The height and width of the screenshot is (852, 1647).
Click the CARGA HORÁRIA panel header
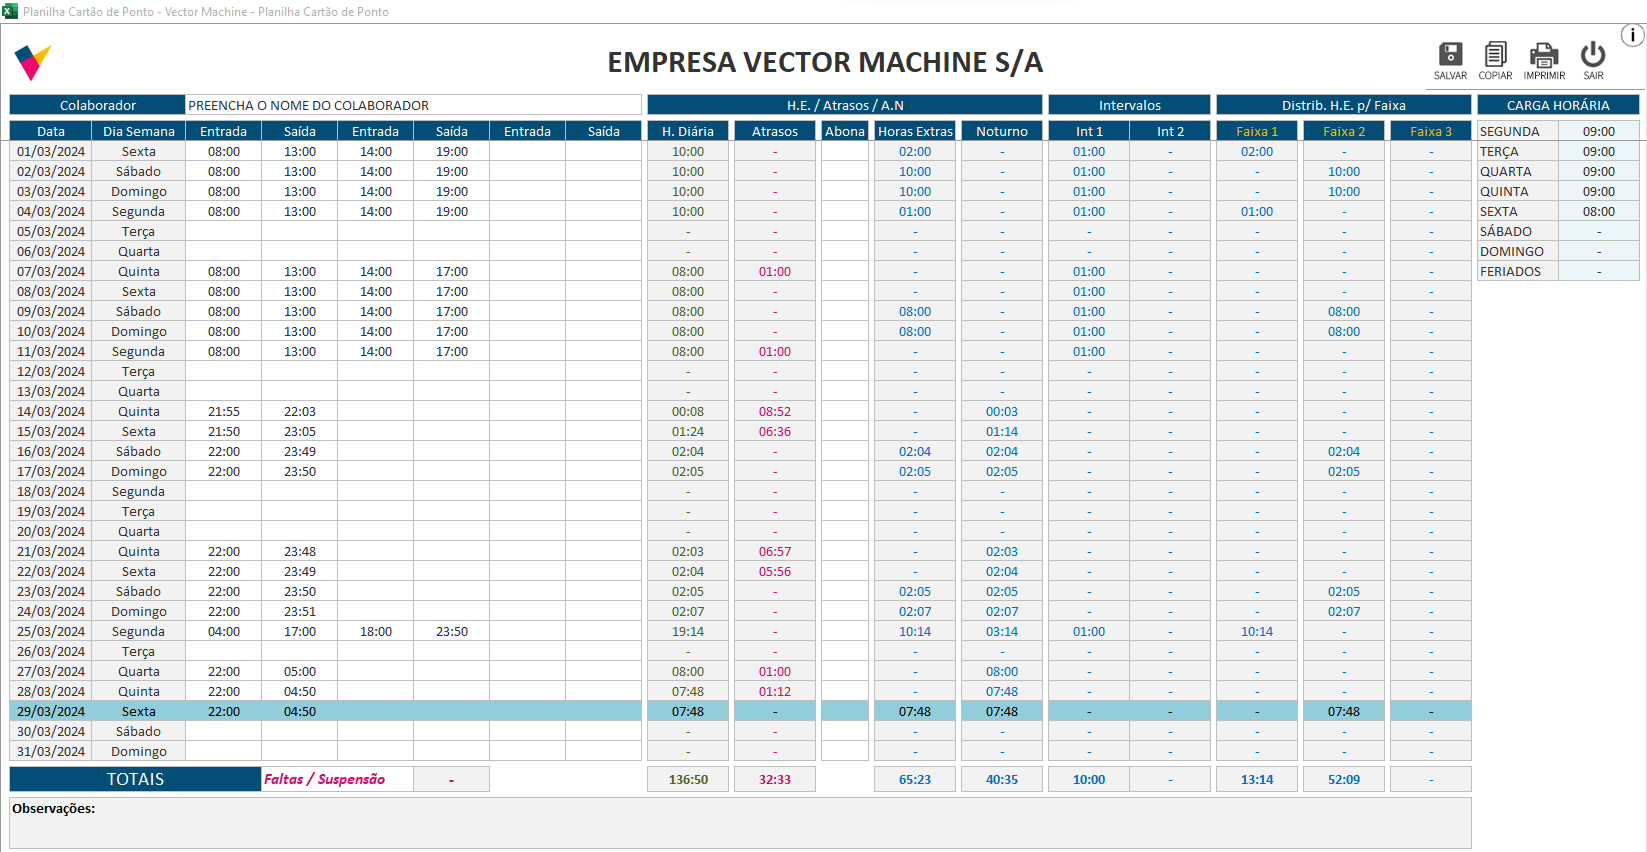(x=1558, y=105)
